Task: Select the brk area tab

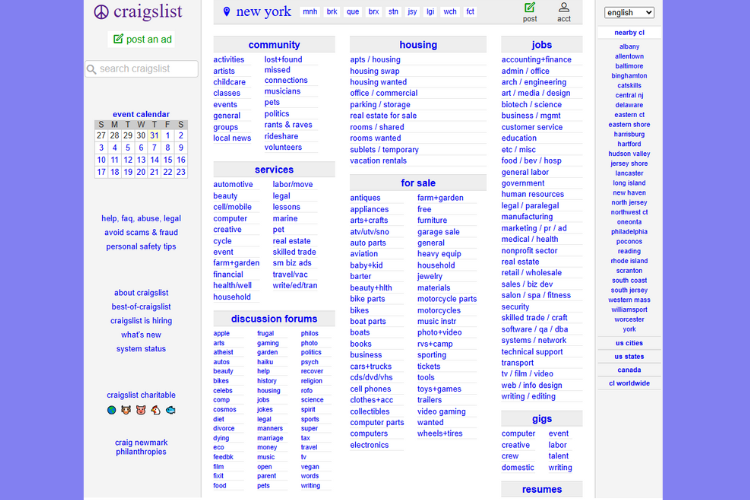Action: tap(332, 11)
